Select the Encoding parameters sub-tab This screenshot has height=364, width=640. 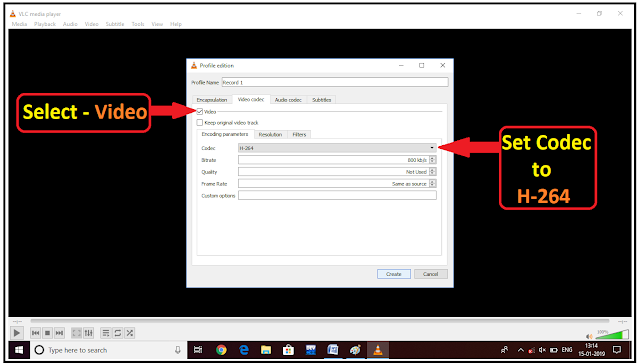(x=225, y=134)
